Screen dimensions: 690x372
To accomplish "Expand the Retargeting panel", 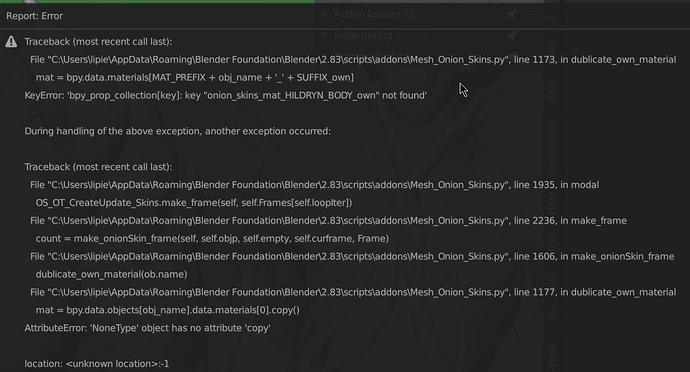I will point(325,35).
